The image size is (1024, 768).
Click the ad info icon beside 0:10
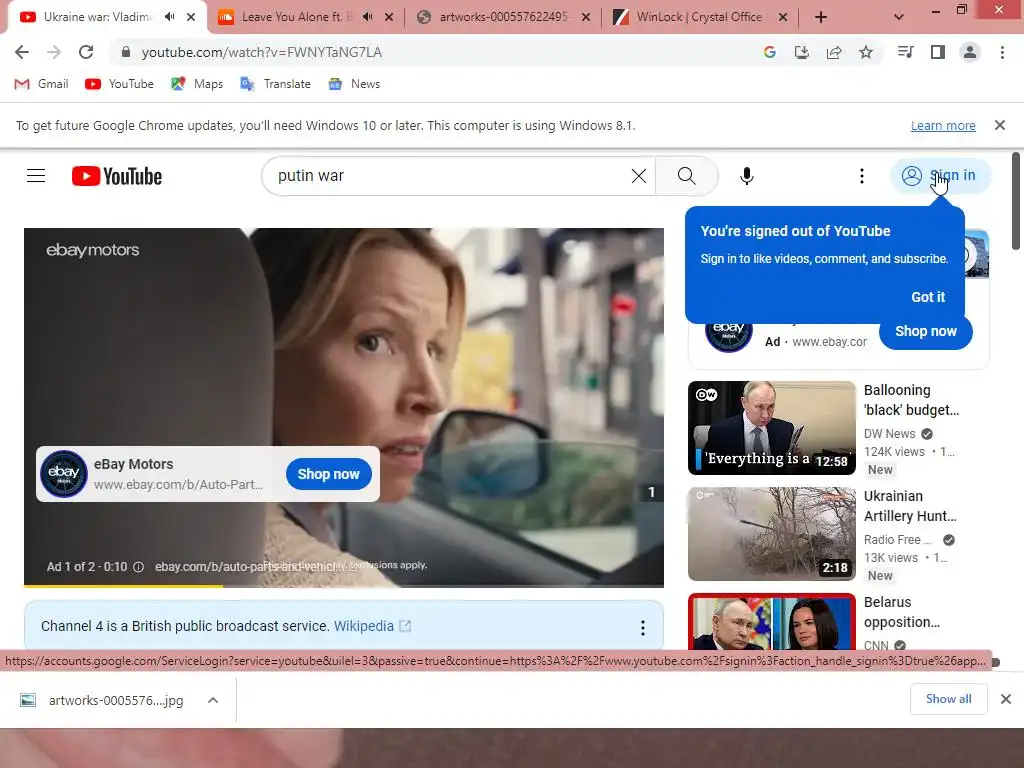tap(138, 567)
